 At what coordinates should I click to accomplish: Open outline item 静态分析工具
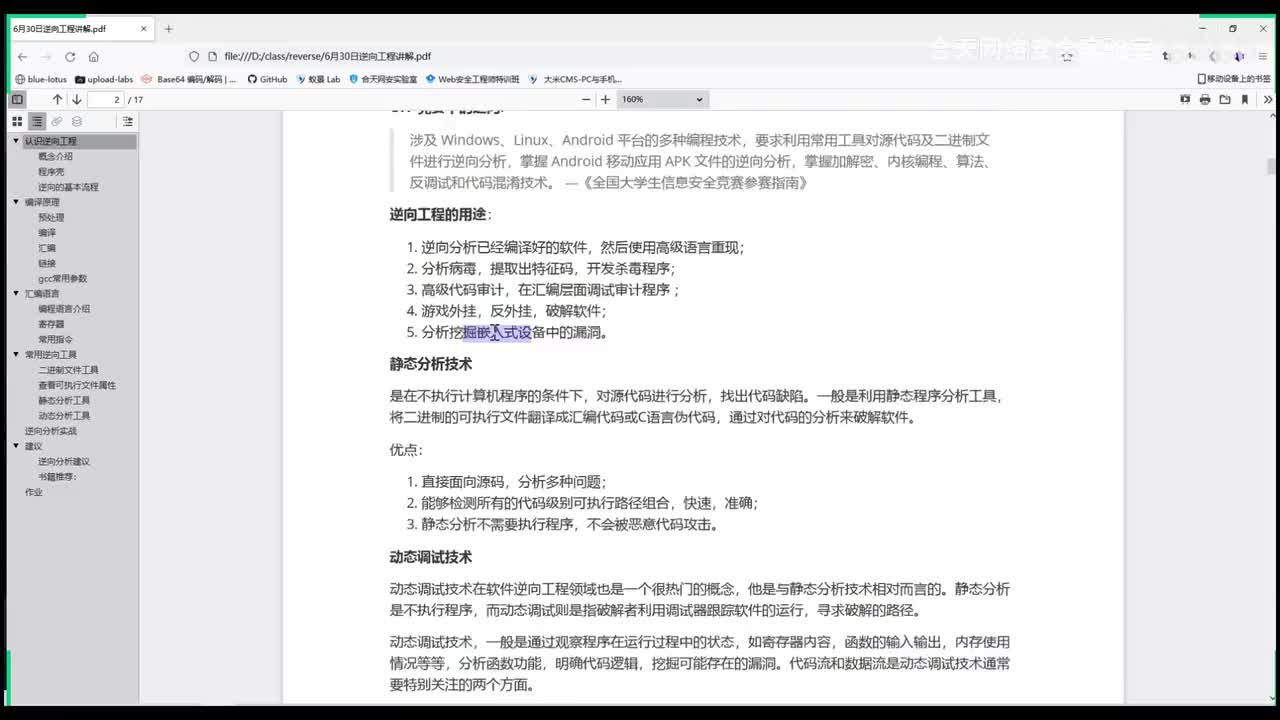tap(64, 401)
